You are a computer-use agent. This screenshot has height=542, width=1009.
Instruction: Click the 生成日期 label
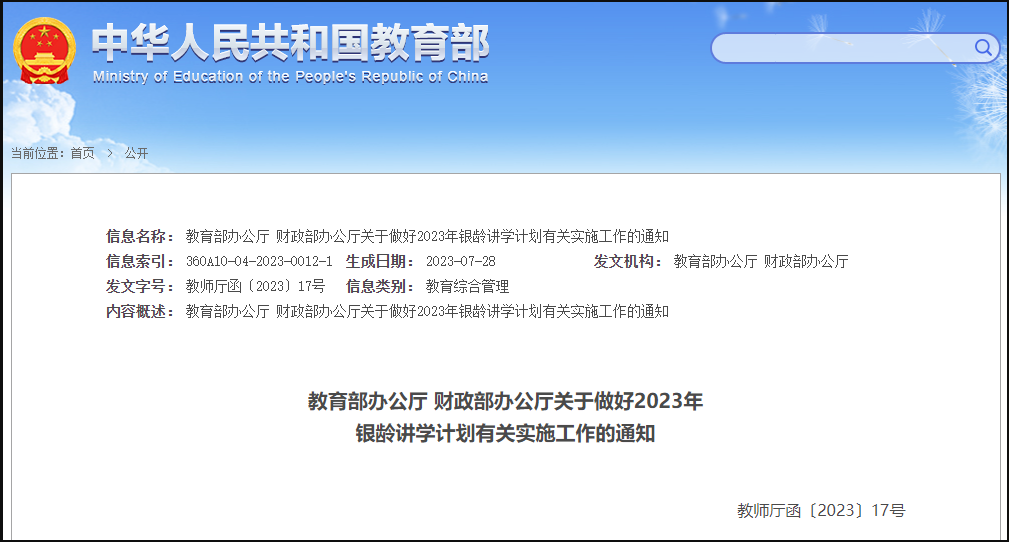coord(380,261)
